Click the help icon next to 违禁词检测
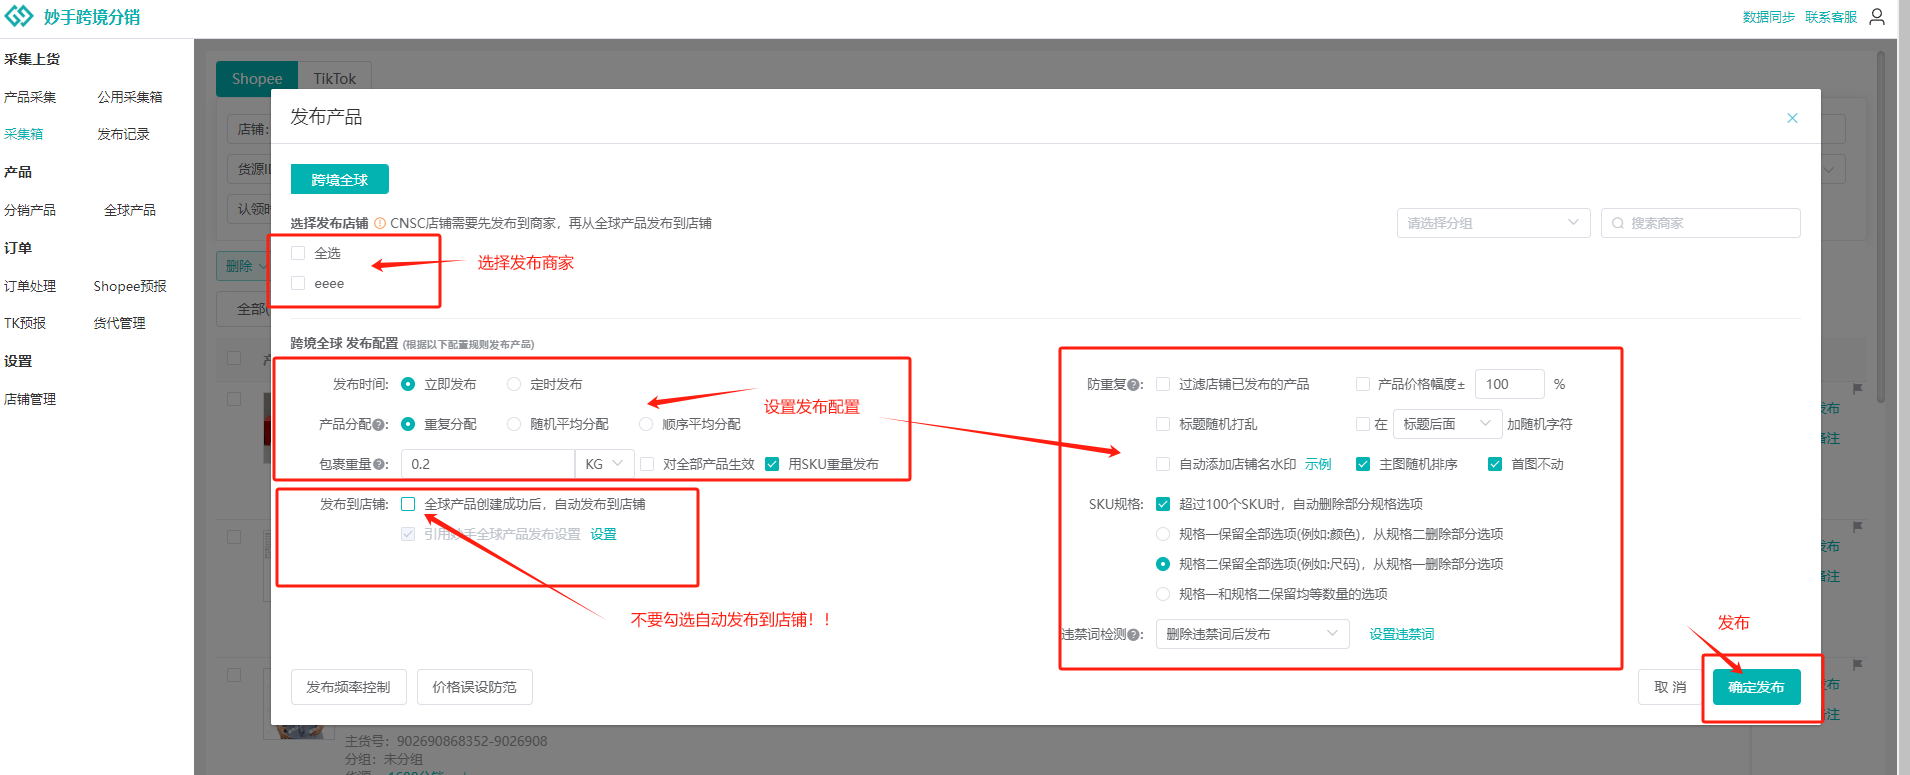The width and height of the screenshot is (1910, 775). [x=1134, y=634]
